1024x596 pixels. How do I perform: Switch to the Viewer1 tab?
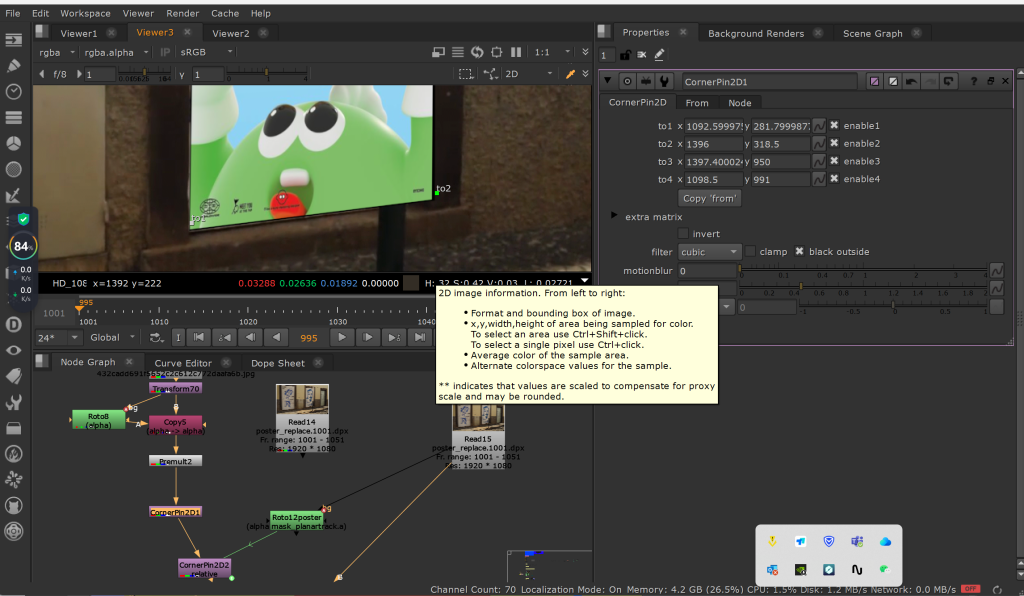pyautogui.click(x=78, y=33)
